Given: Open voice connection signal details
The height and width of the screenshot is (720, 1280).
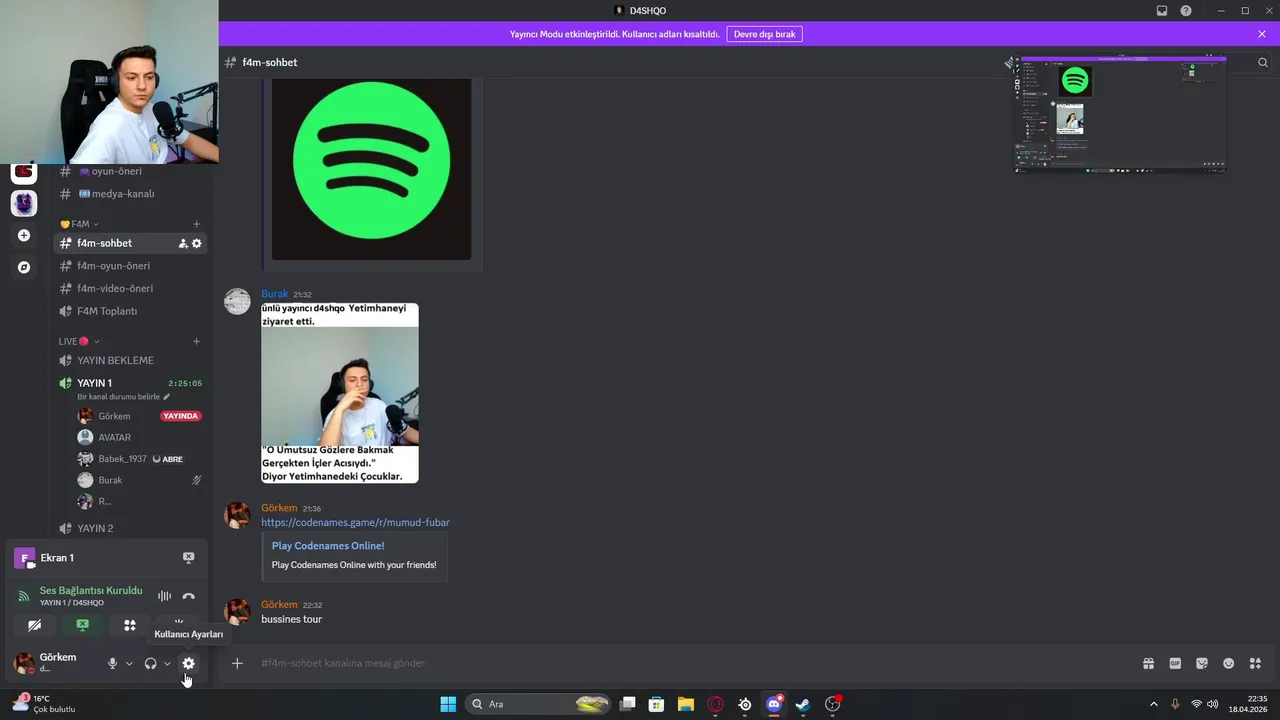Looking at the screenshot, I should coord(24,596).
